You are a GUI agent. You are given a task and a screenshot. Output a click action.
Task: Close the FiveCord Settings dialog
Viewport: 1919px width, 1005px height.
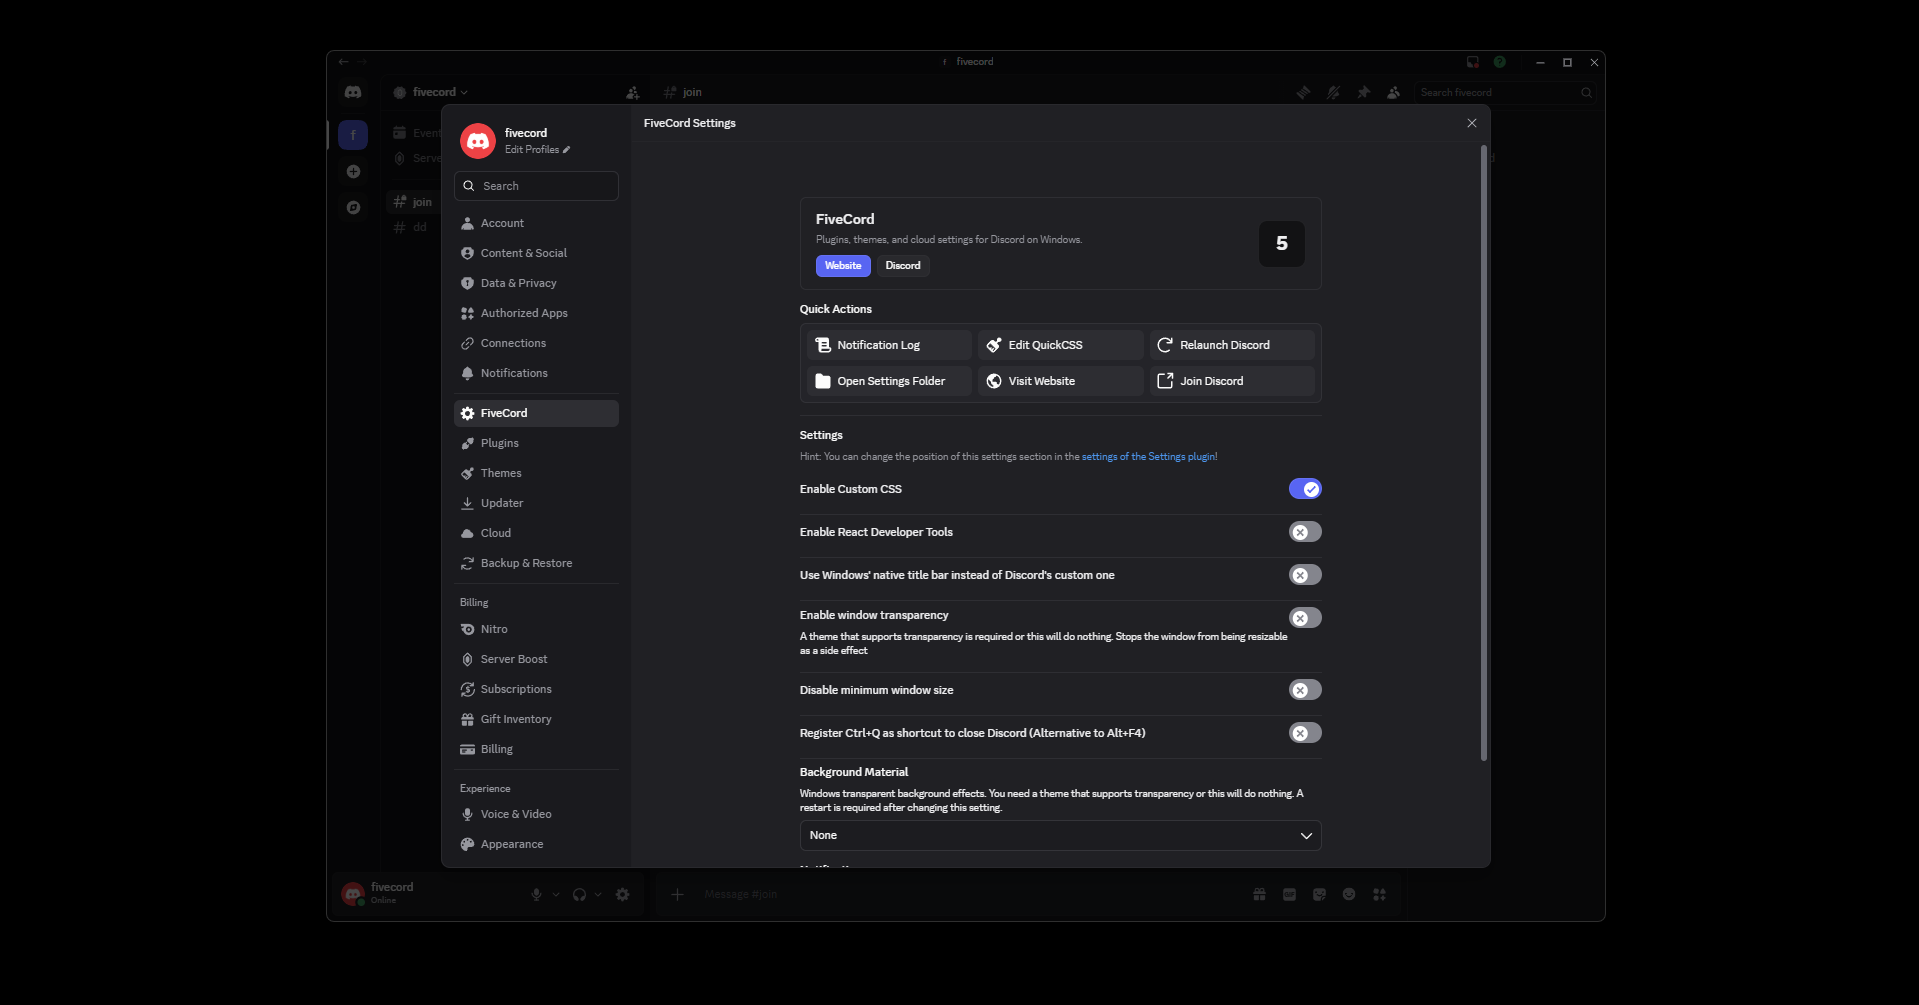[x=1471, y=123]
